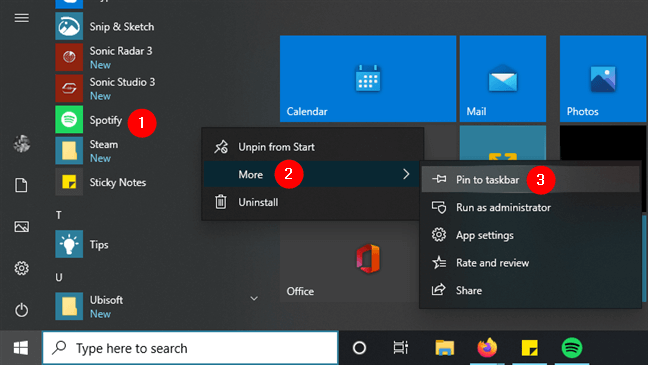Open the Snip & Sketch app icon
Viewport: 648px width, 365px height.
click(69, 26)
